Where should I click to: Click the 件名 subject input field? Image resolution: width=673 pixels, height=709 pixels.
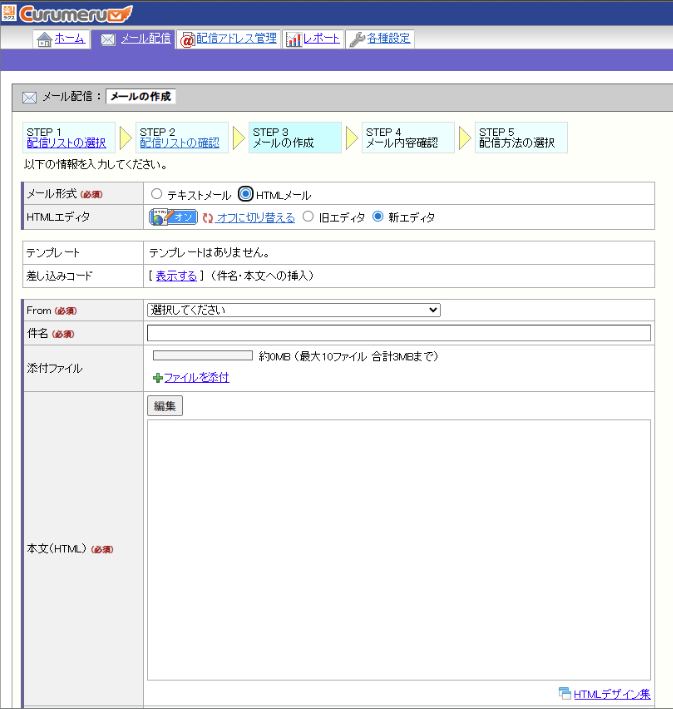[398, 333]
